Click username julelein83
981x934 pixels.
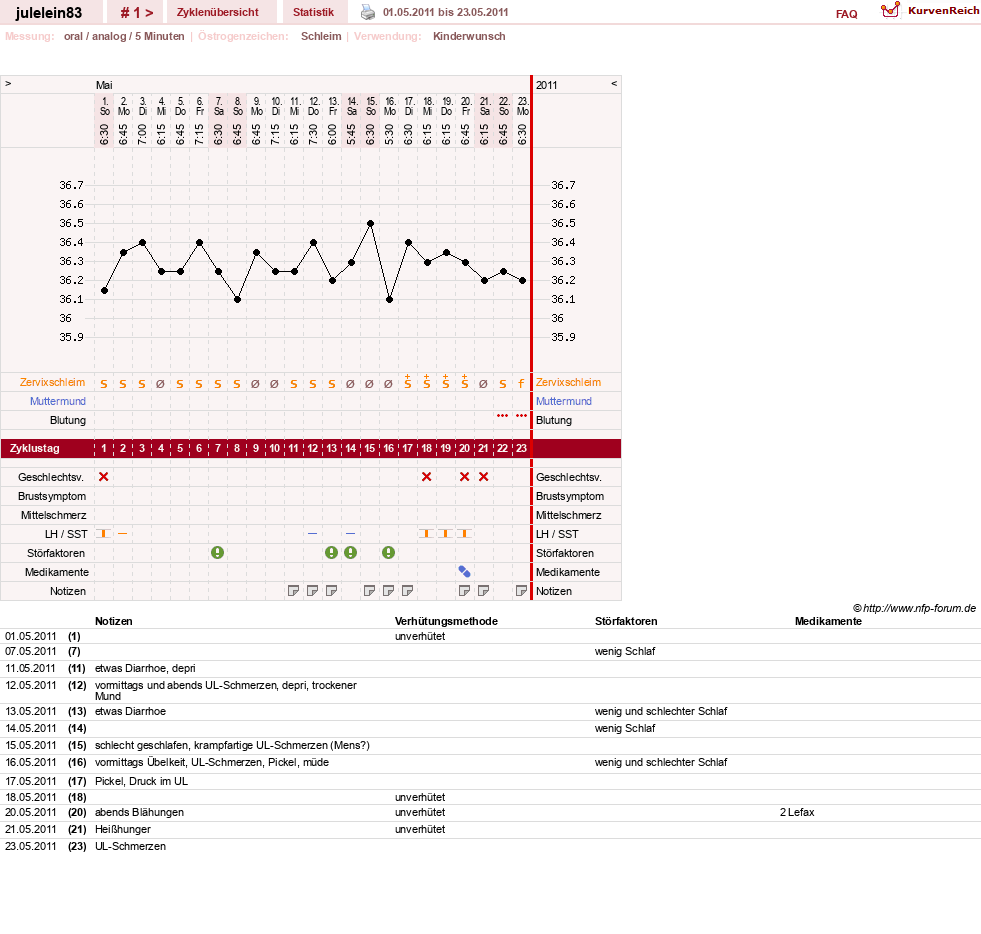pos(49,13)
